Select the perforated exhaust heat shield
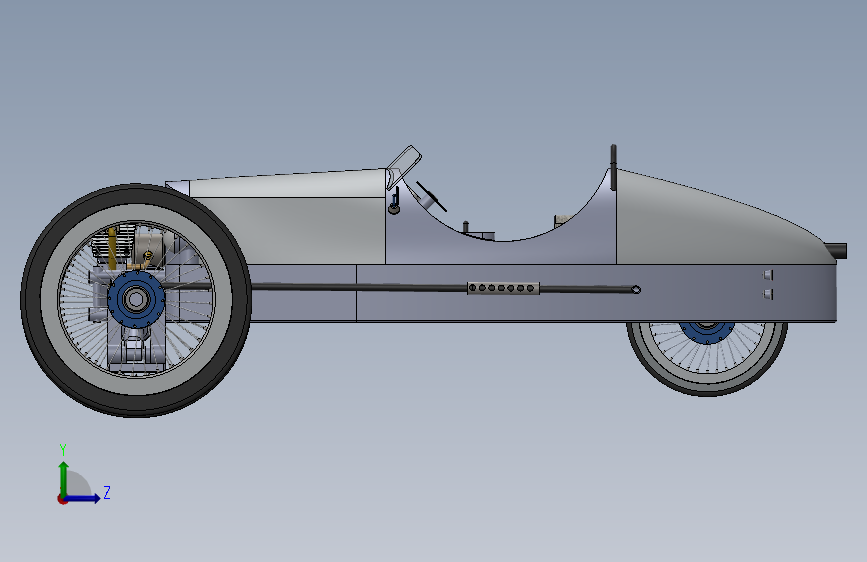867x562 pixels. point(503,288)
